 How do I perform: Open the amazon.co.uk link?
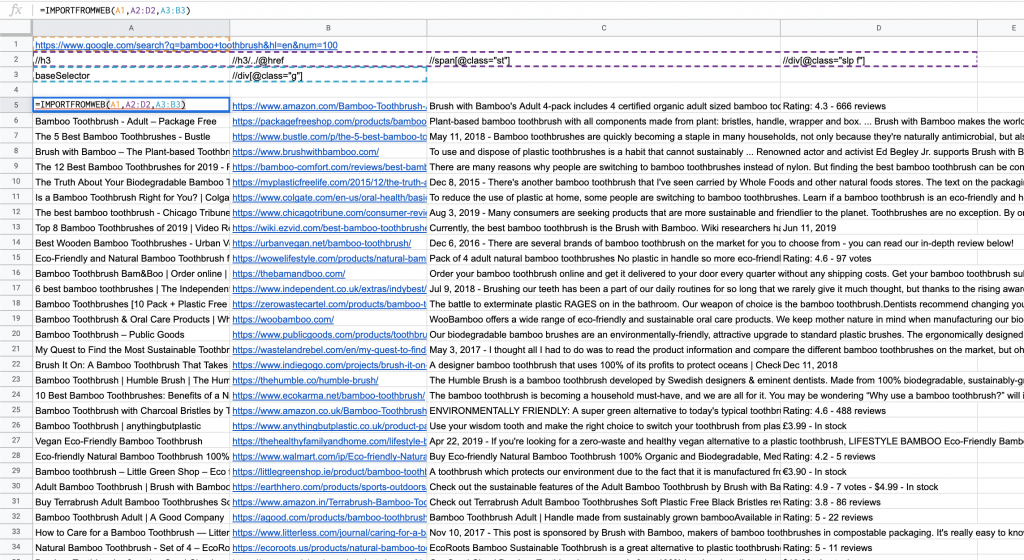click(329, 411)
